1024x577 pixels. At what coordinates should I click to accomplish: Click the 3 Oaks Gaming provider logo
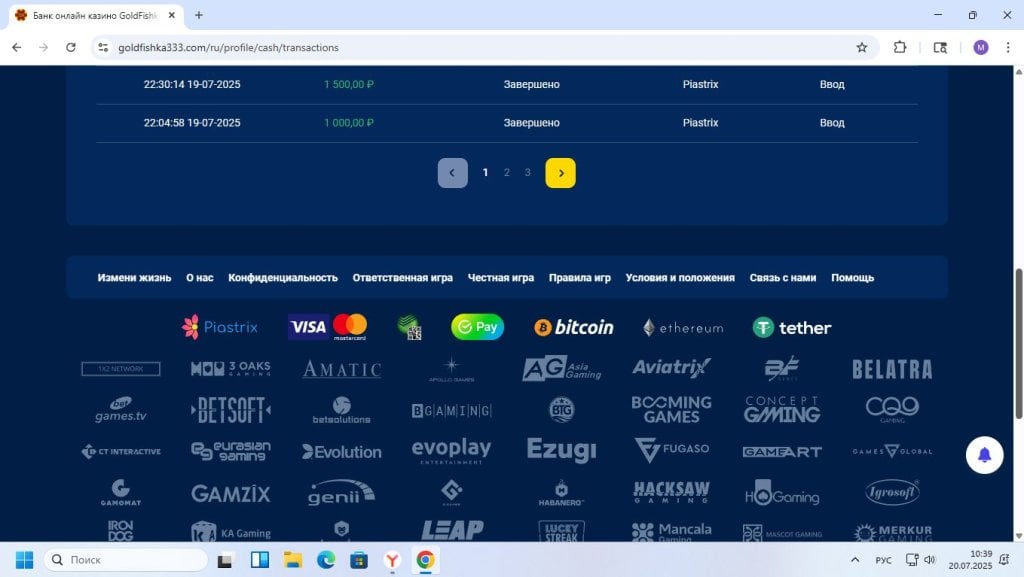coord(231,369)
